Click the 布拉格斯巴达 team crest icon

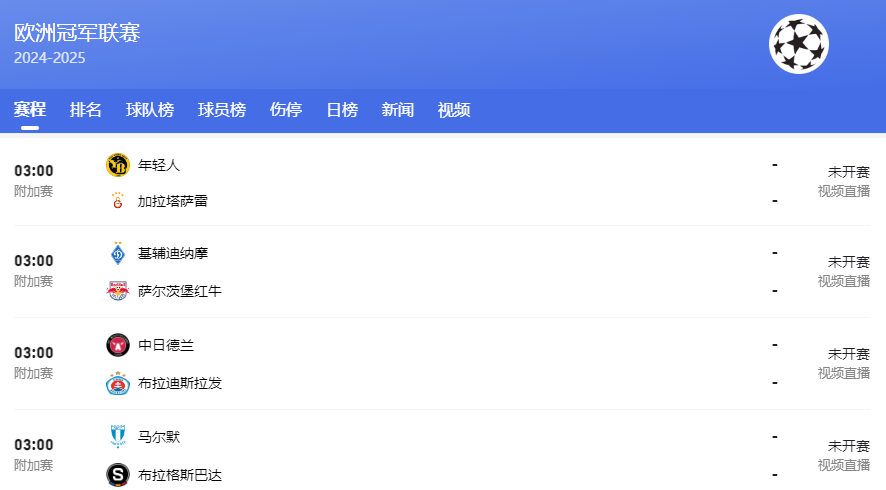pos(118,475)
